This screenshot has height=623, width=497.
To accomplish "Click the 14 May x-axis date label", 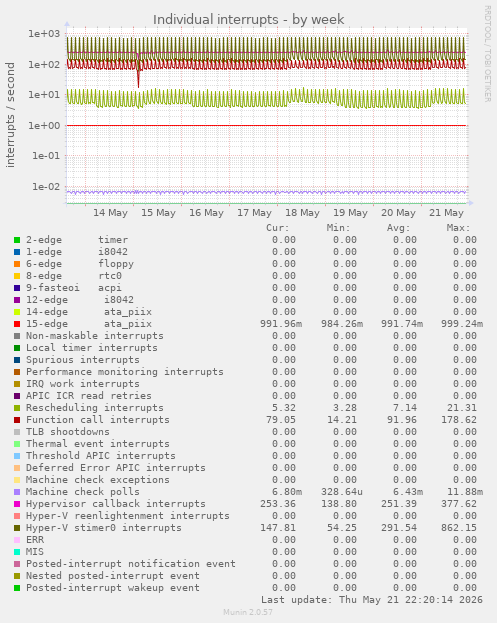I will pos(110,213).
